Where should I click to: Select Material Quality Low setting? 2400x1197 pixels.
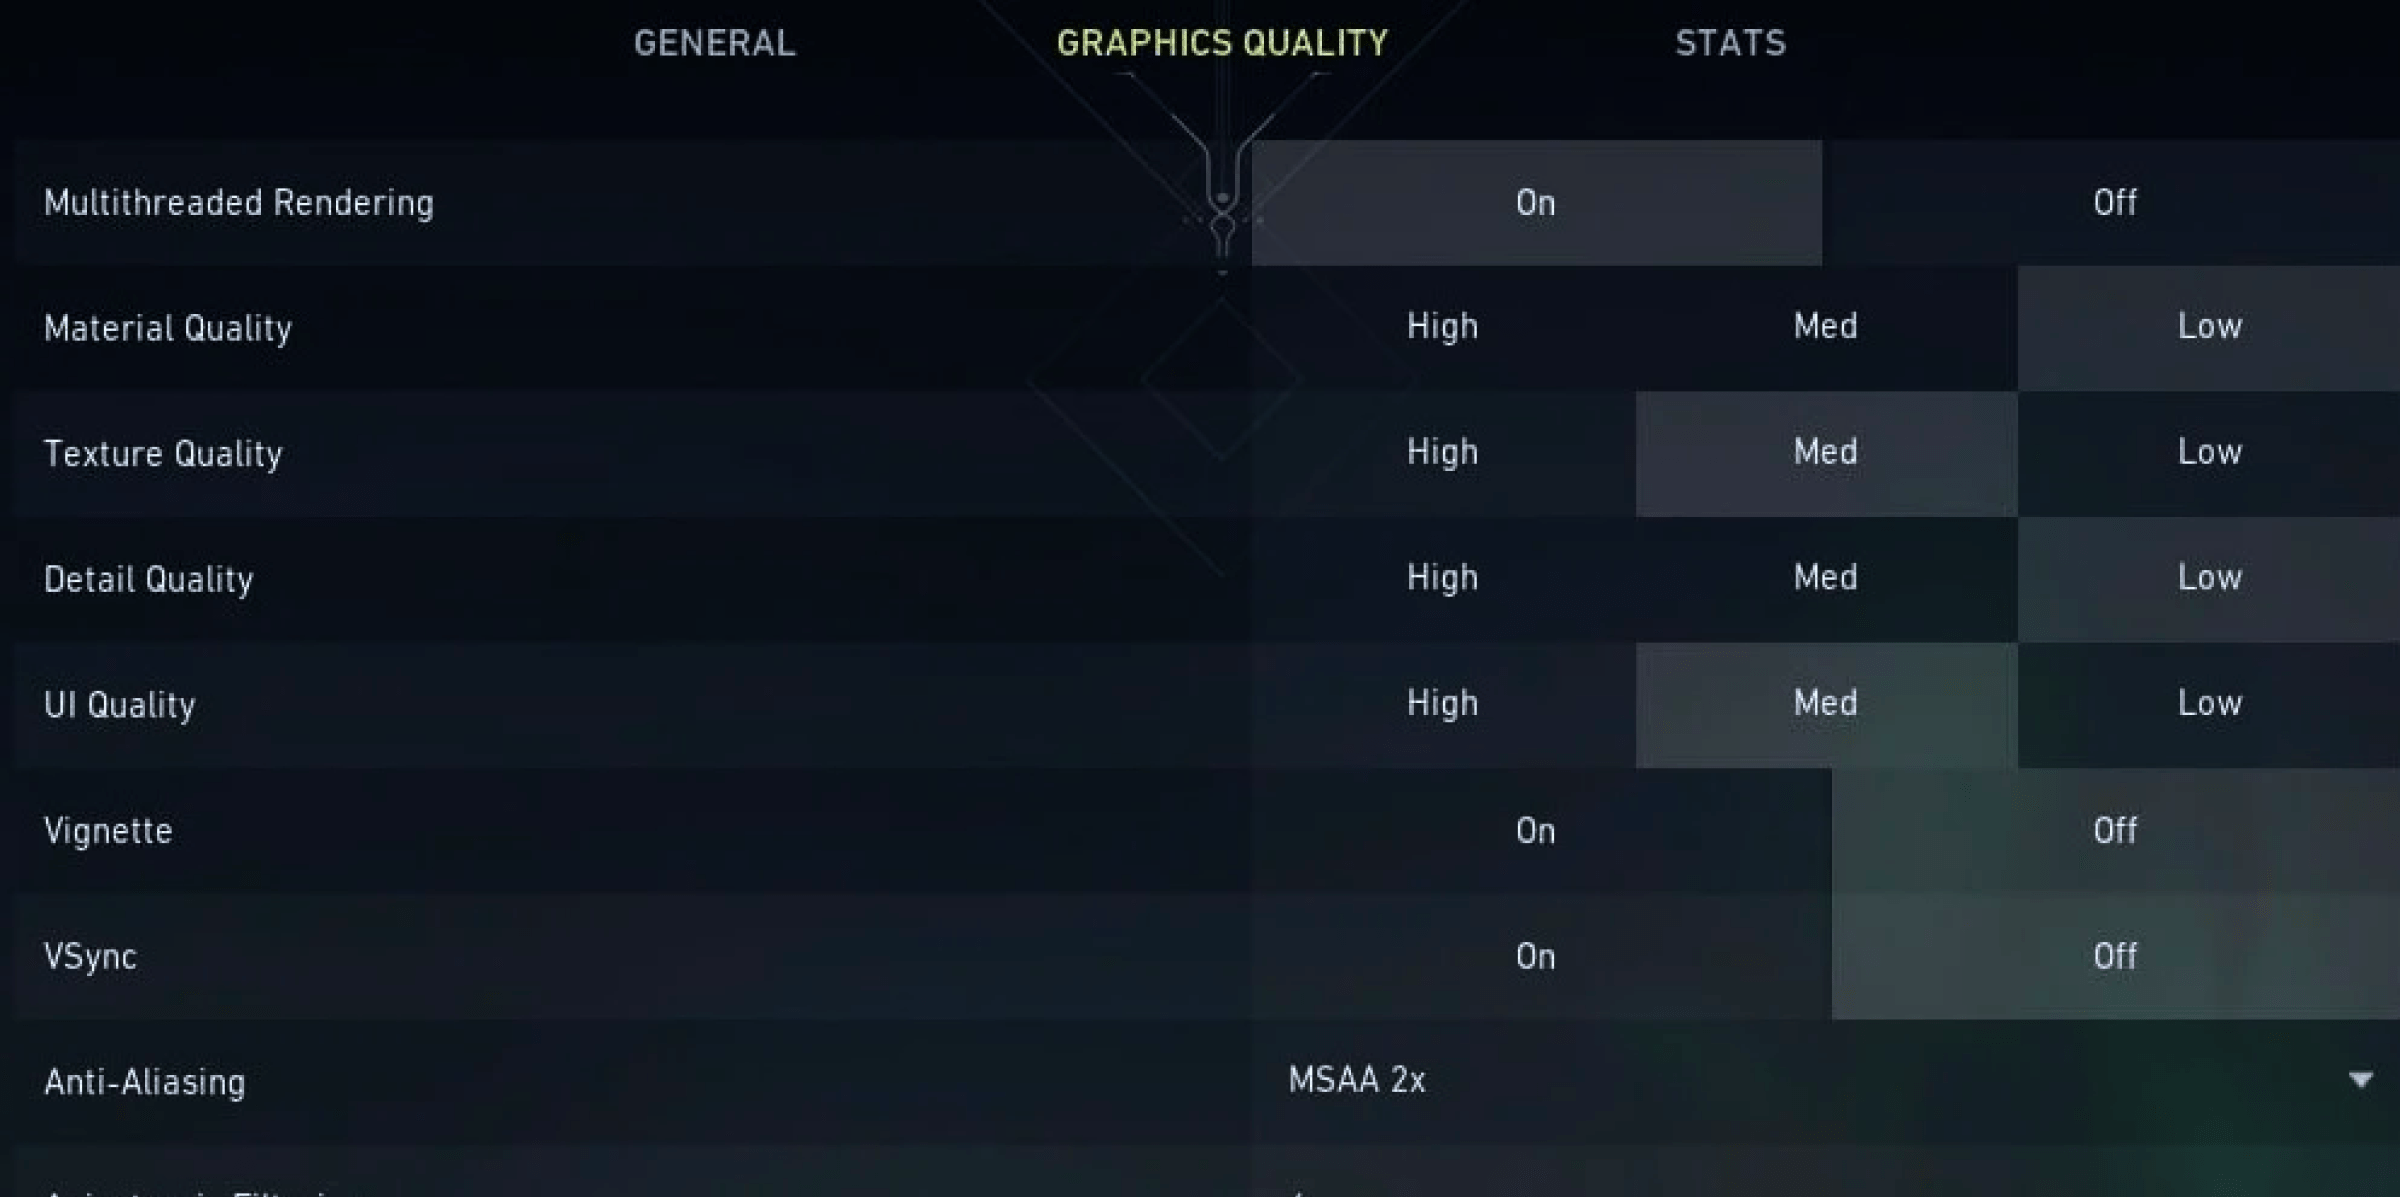tap(2206, 326)
